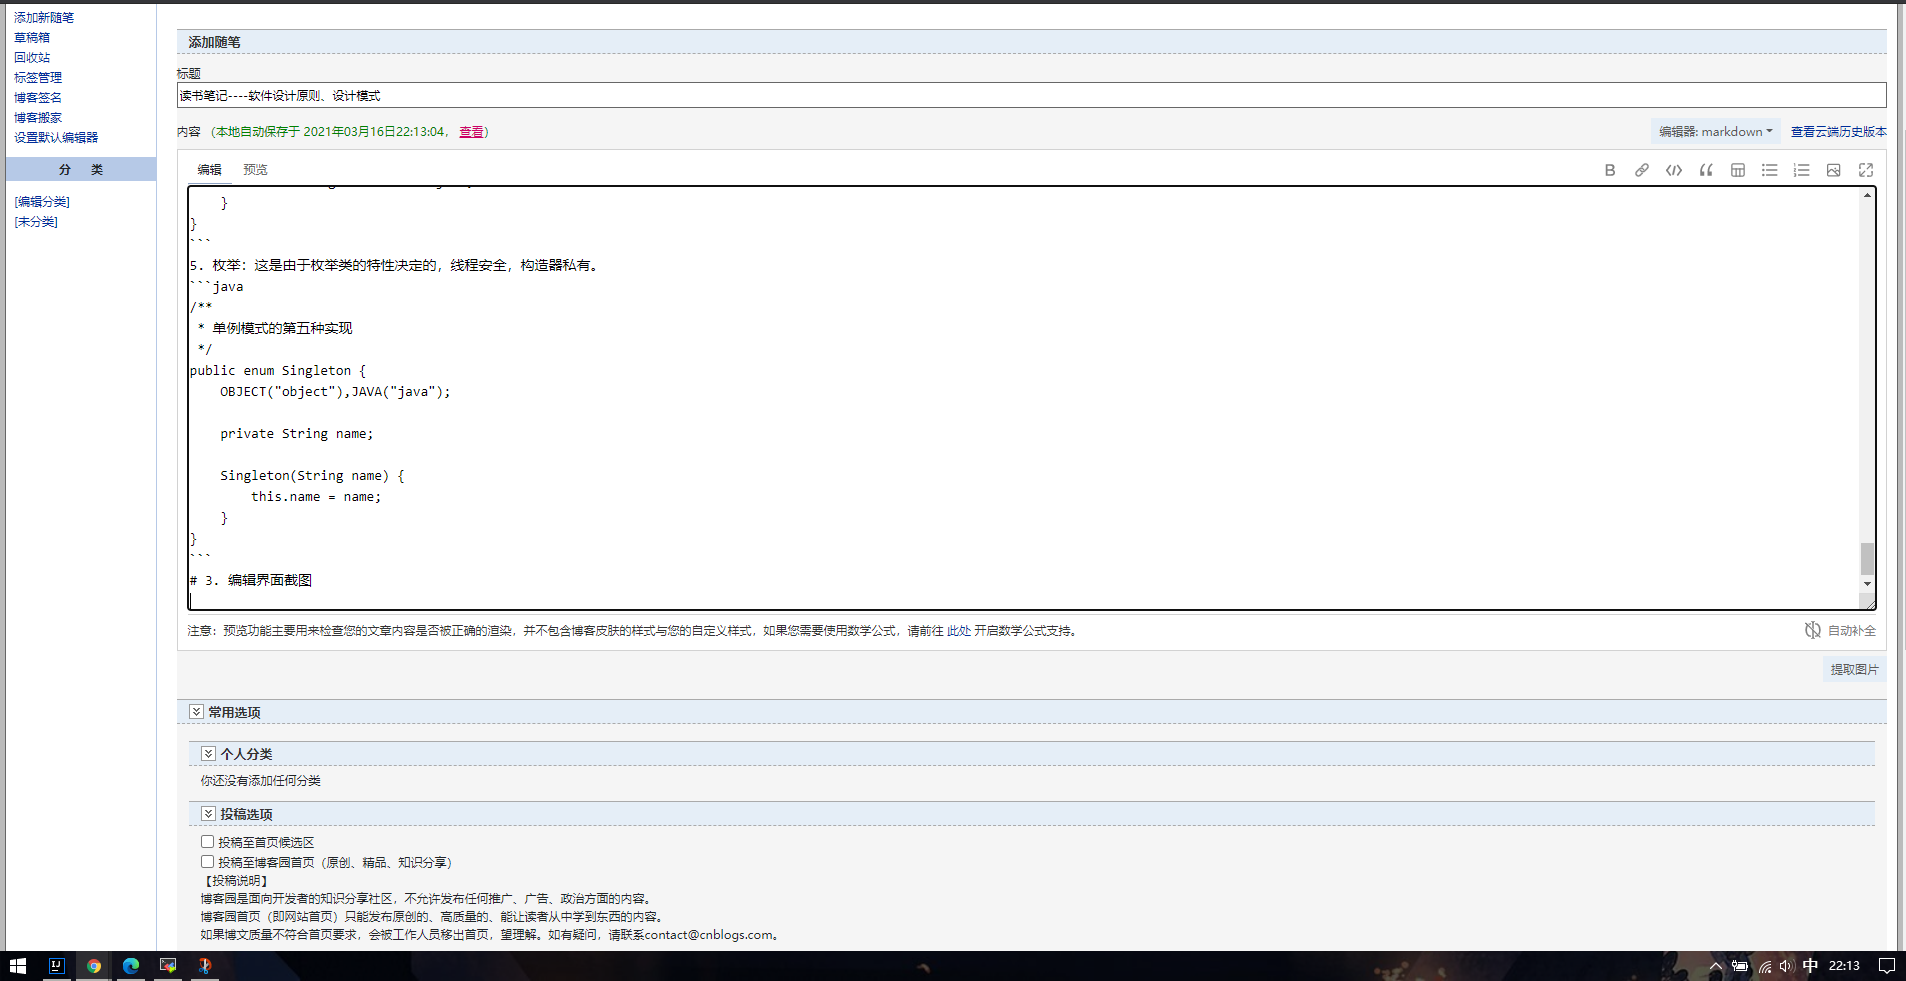Show hidden system tray icons
This screenshot has width=1906, height=981.
pyautogui.click(x=1715, y=966)
